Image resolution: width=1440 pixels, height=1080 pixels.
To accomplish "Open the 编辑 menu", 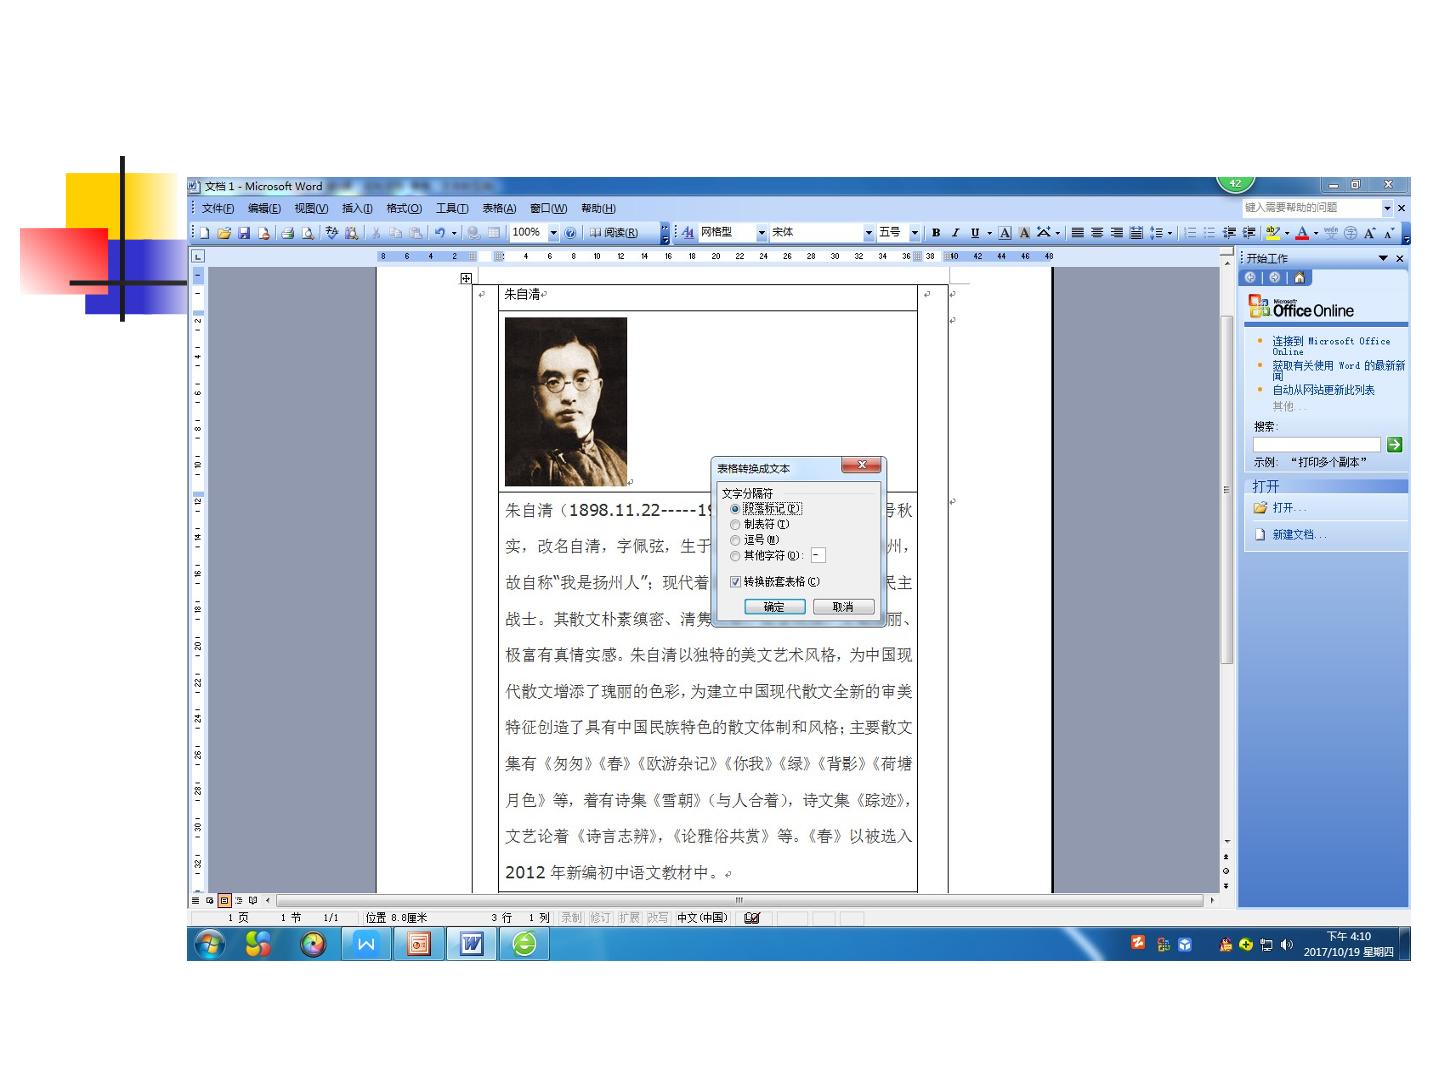I will [x=264, y=208].
